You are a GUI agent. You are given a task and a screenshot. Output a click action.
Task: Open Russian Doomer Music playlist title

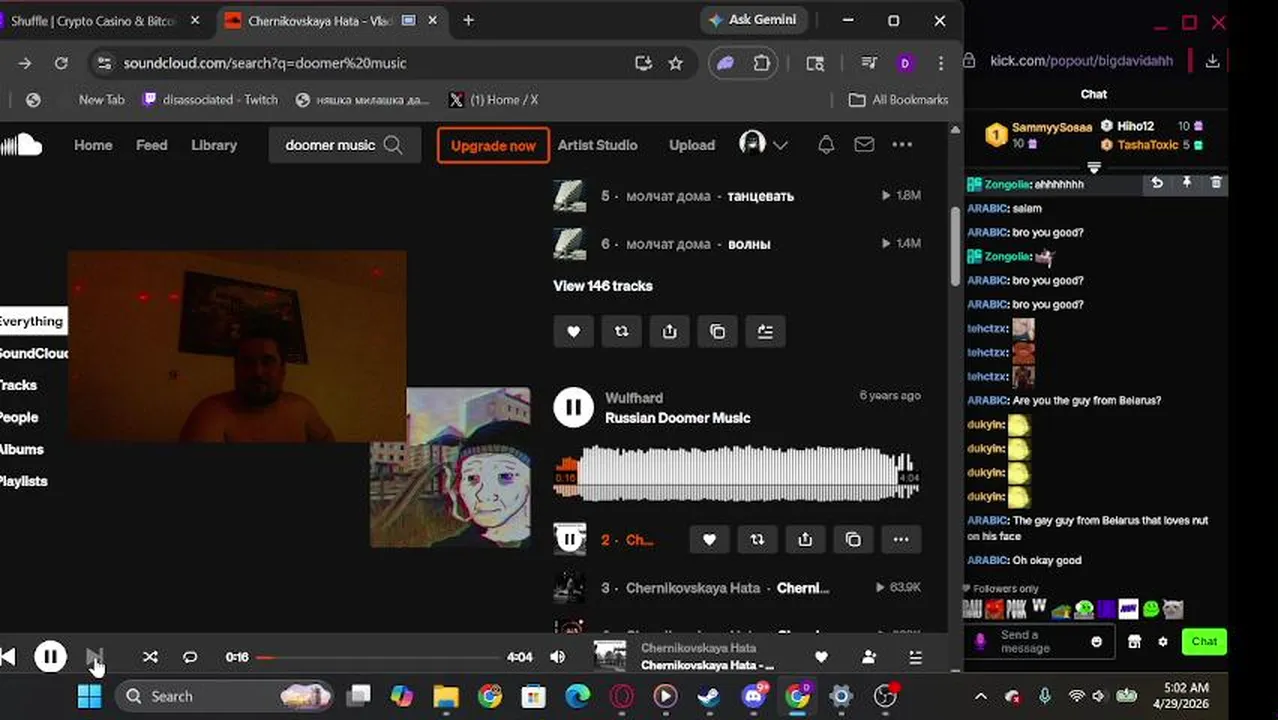[x=677, y=418]
